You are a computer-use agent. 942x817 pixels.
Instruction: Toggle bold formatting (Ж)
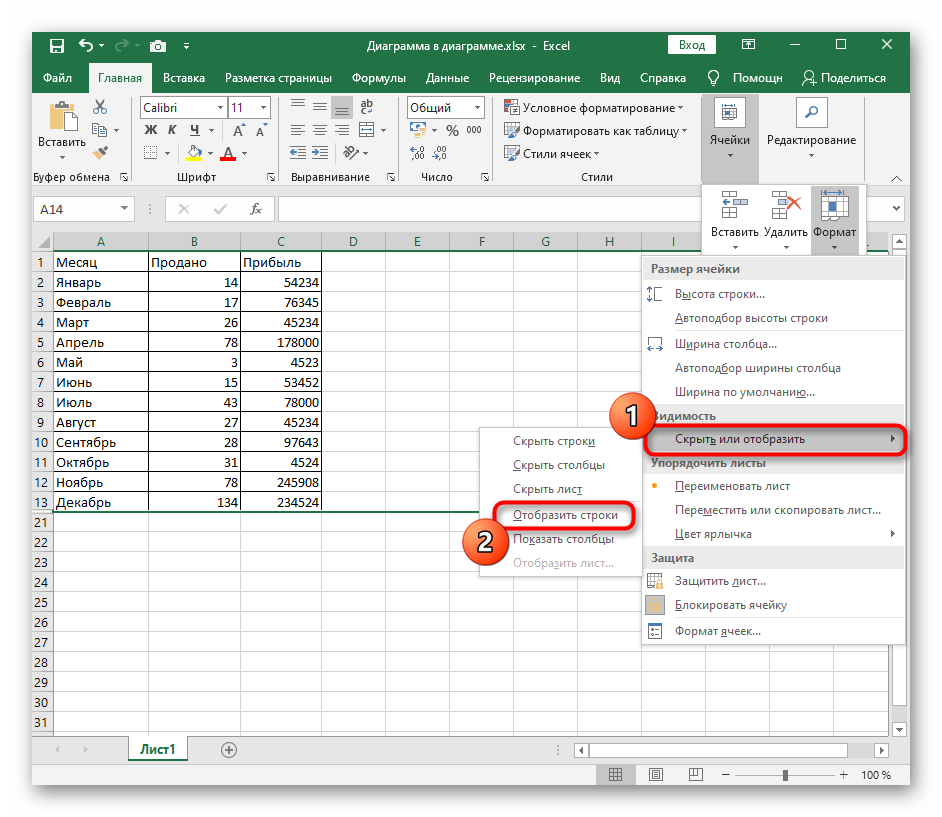click(x=151, y=131)
